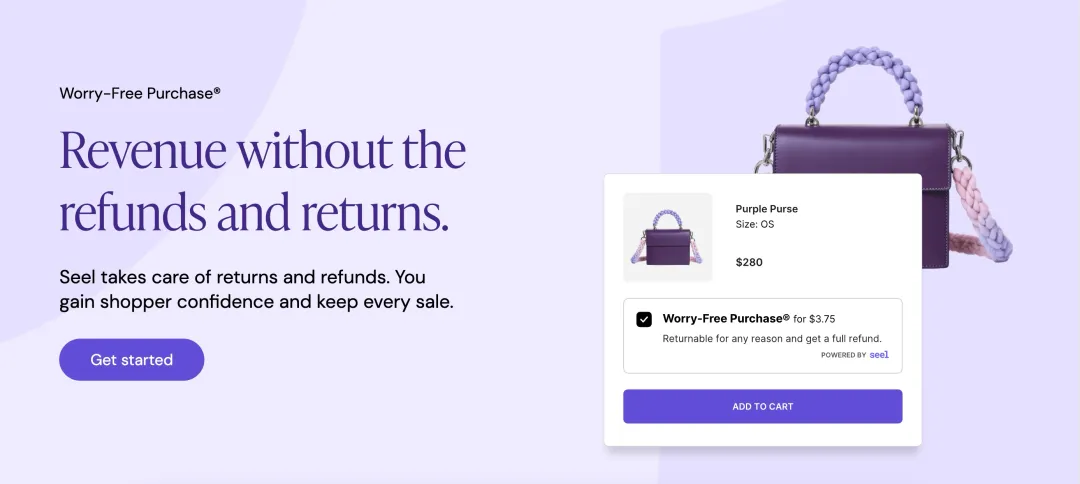1080x484 pixels.
Task: Click the "refunds and returns." headline line
Action: [x=253, y=212]
